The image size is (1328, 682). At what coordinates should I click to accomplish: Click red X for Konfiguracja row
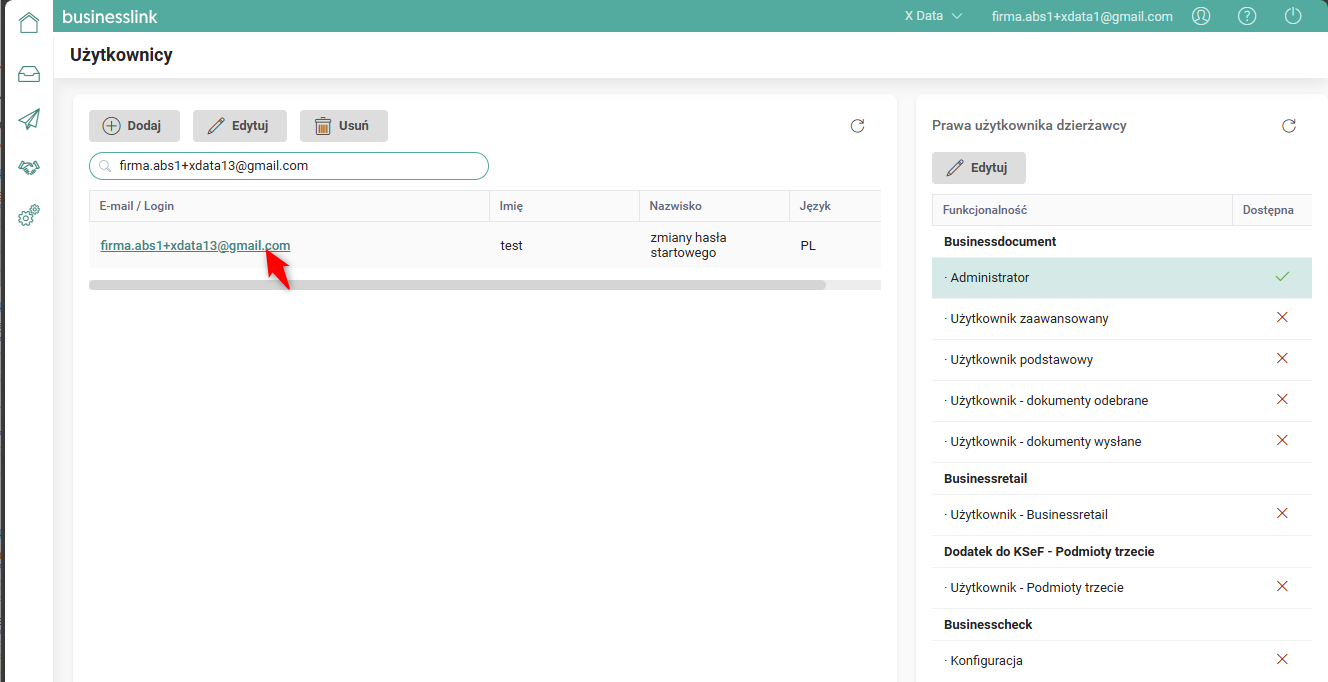point(1282,659)
